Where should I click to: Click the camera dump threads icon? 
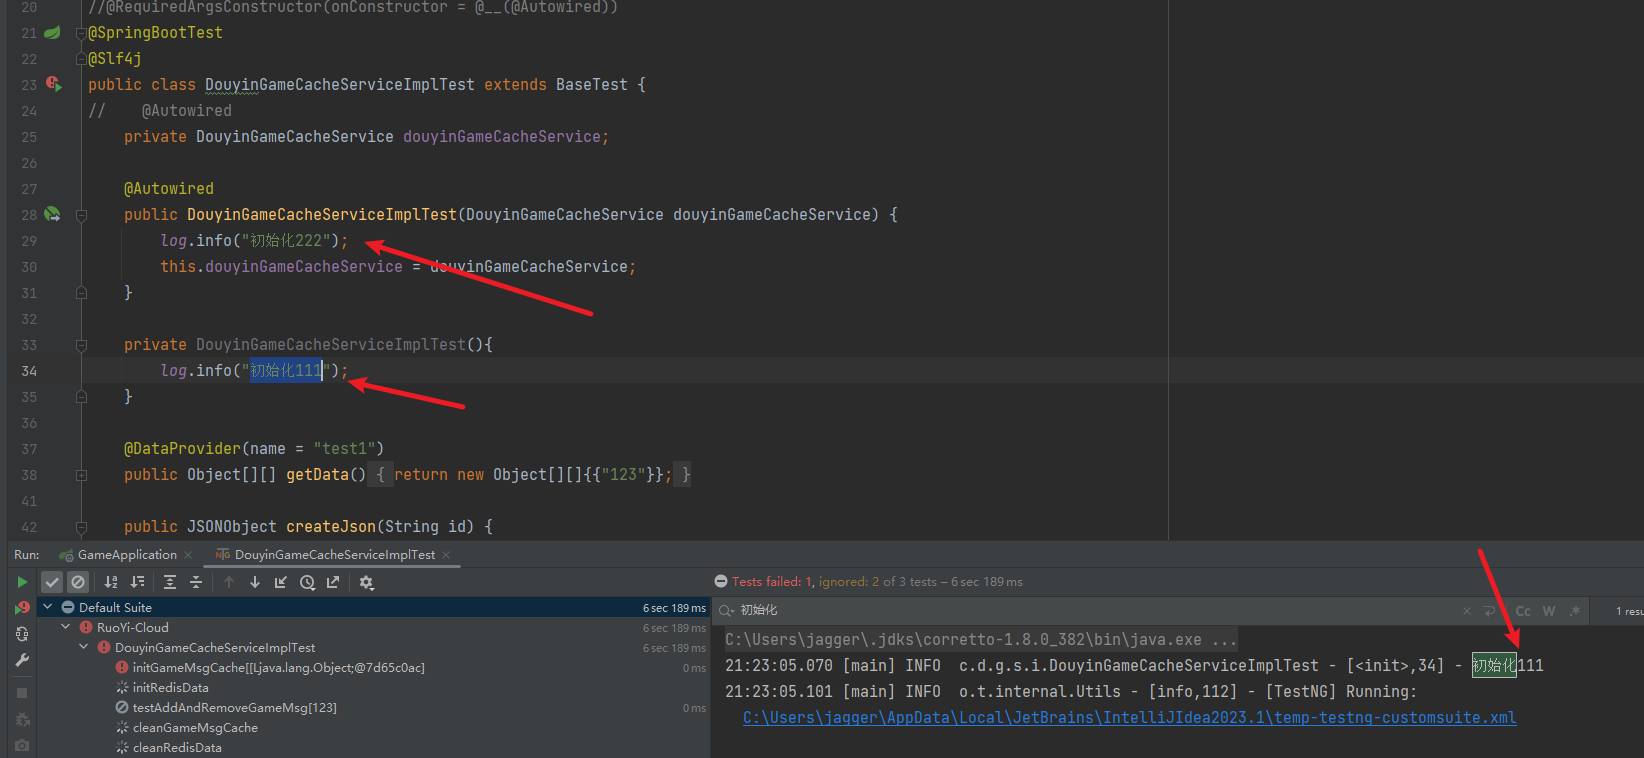pyautogui.click(x=22, y=746)
